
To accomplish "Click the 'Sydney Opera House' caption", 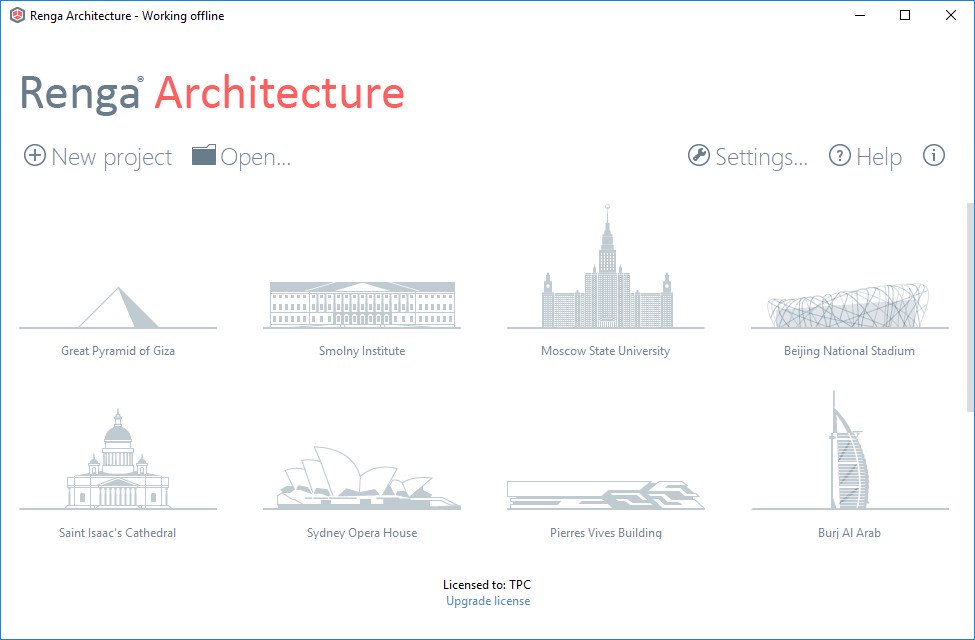I will click(362, 533).
